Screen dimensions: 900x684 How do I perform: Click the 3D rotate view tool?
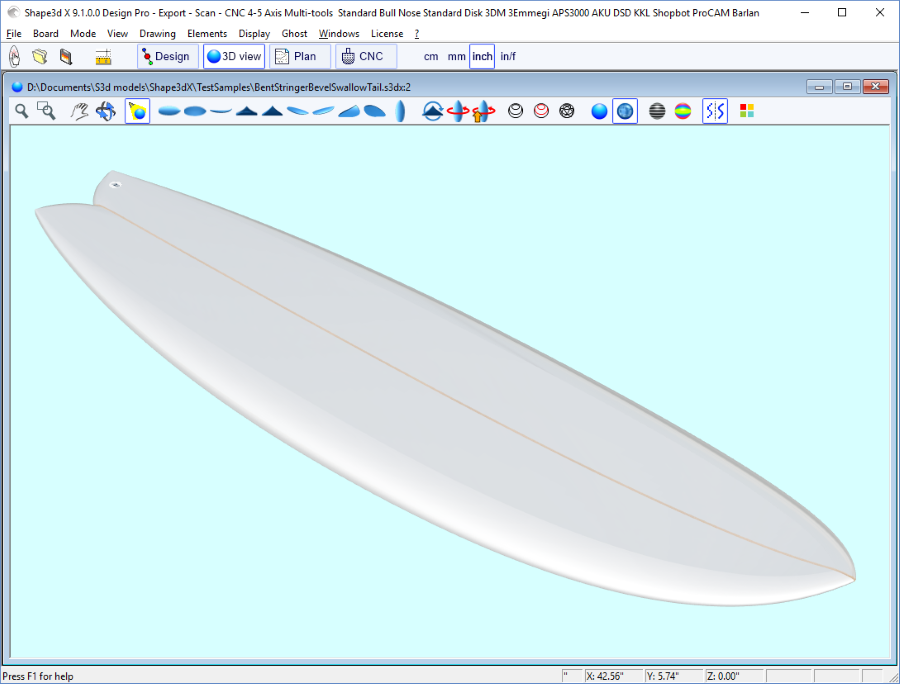106,111
